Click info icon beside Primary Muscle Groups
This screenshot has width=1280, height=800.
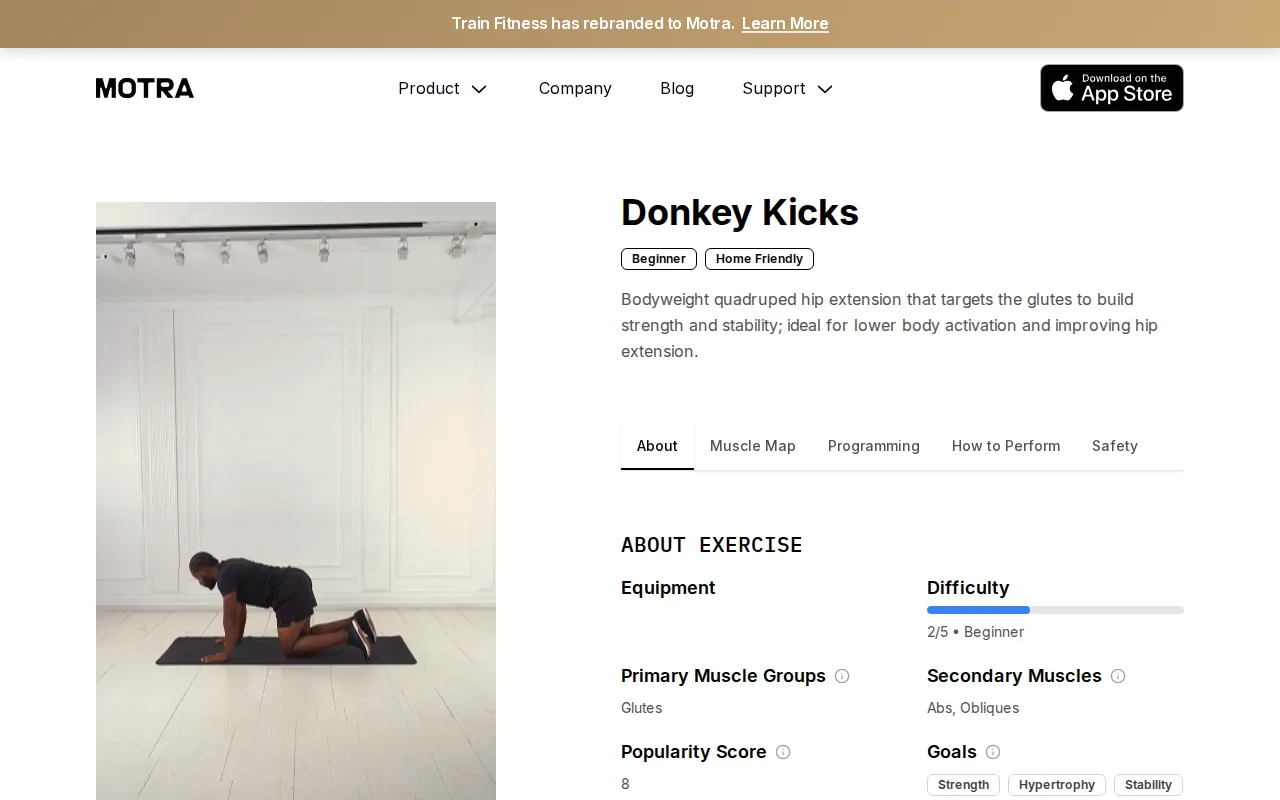[842, 676]
